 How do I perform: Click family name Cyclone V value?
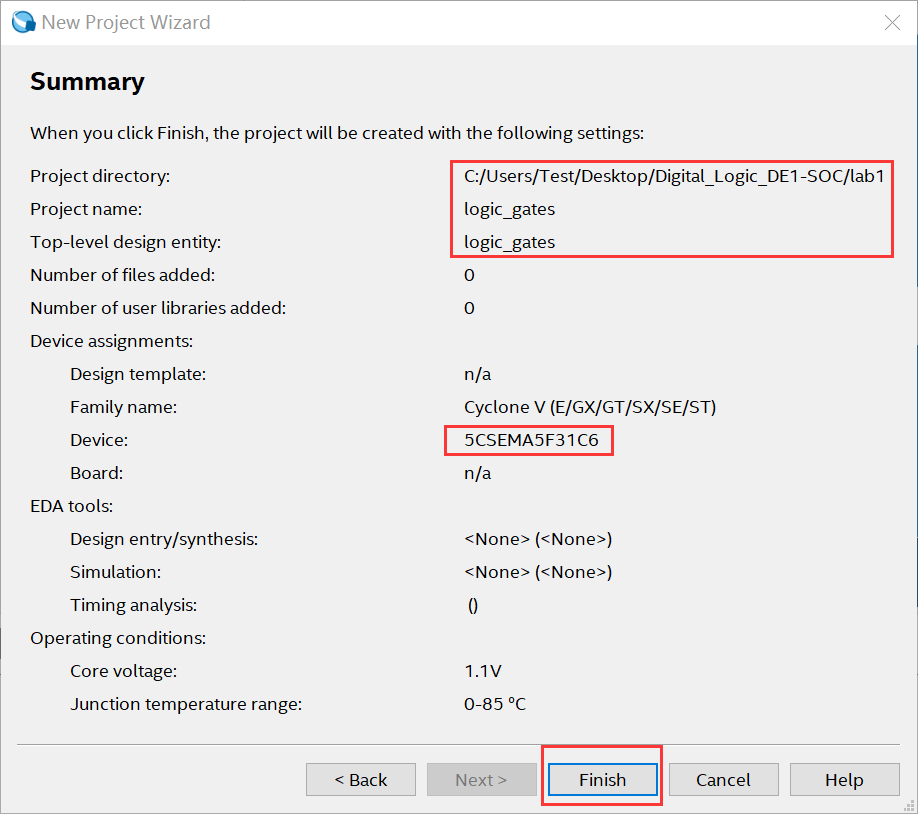click(x=590, y=407)
